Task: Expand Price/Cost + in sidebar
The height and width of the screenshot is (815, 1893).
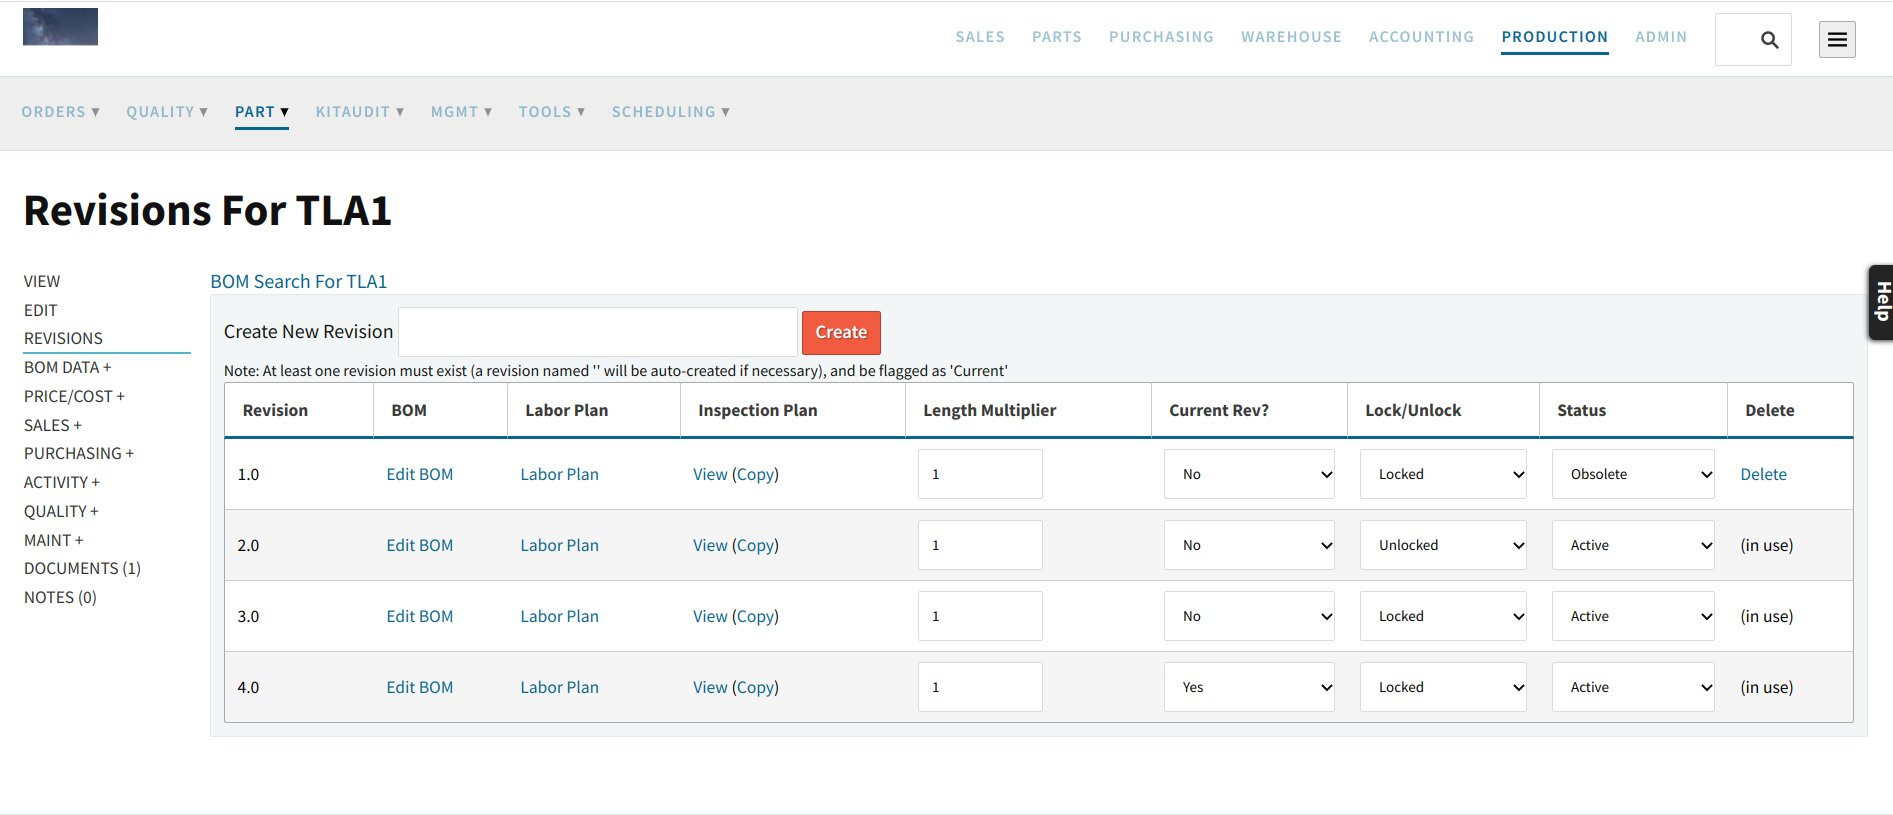Action: (75, 397)
